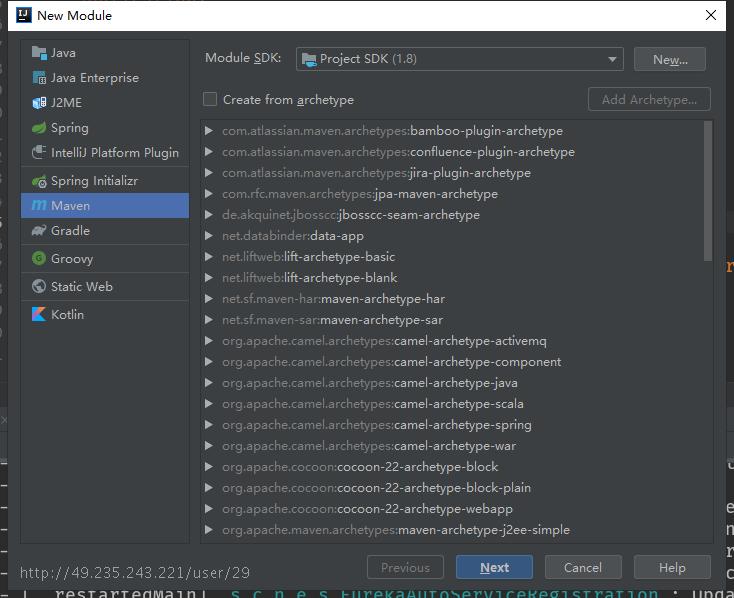
Task: Click the archetype list vertical scrollbar
Action: (x=708, y=191)
